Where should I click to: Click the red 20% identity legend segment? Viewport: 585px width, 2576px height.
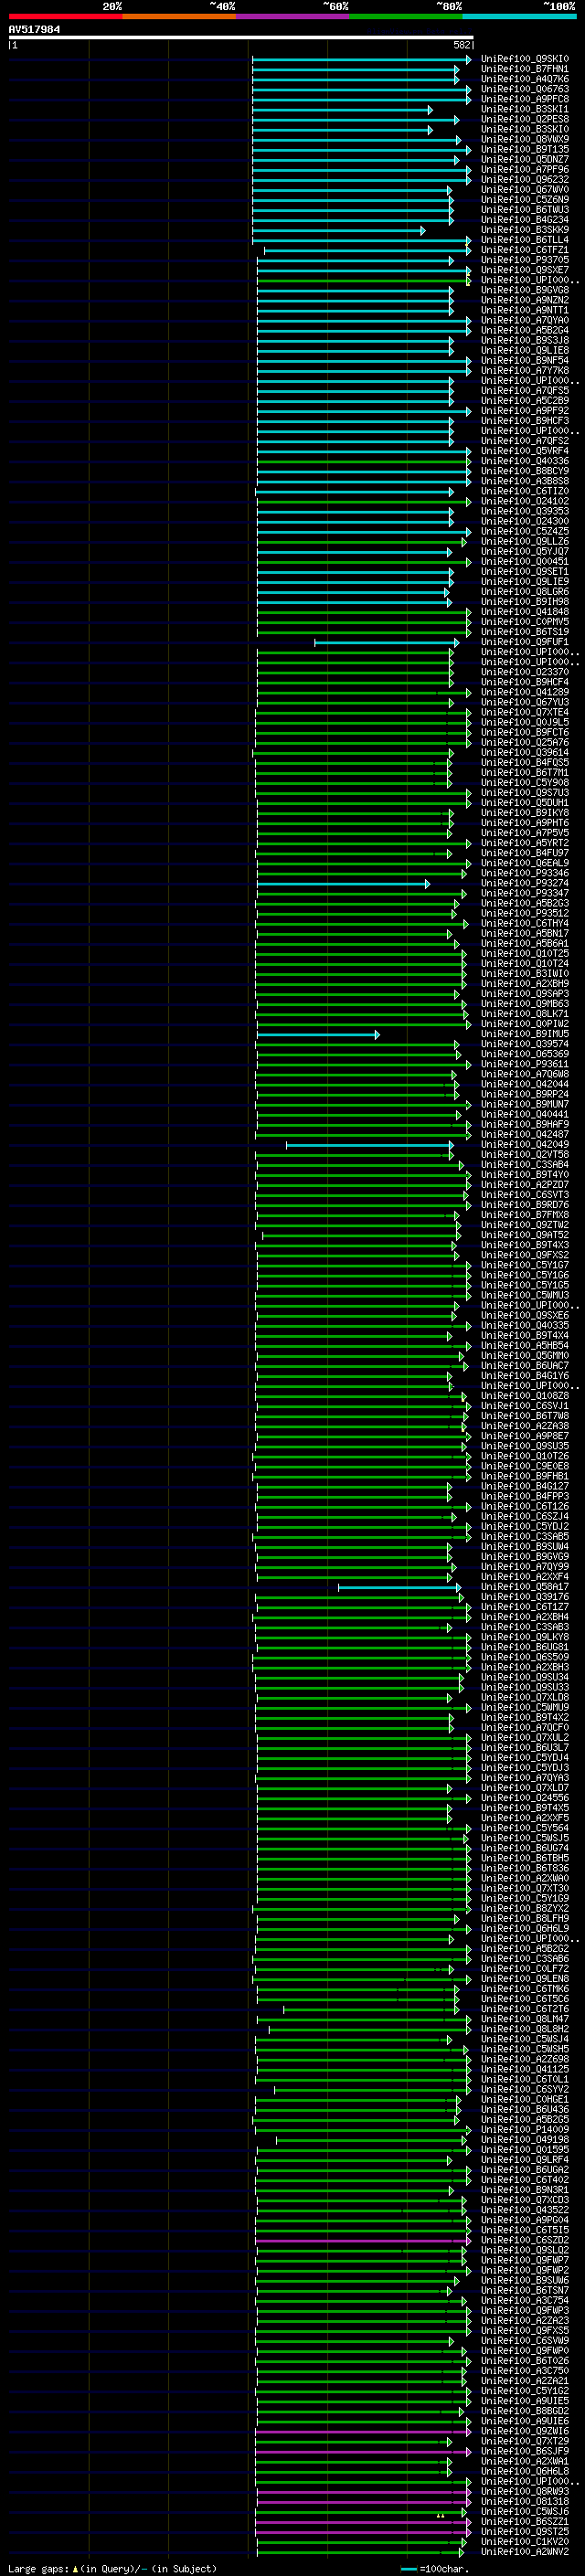(x=65, y=16)
